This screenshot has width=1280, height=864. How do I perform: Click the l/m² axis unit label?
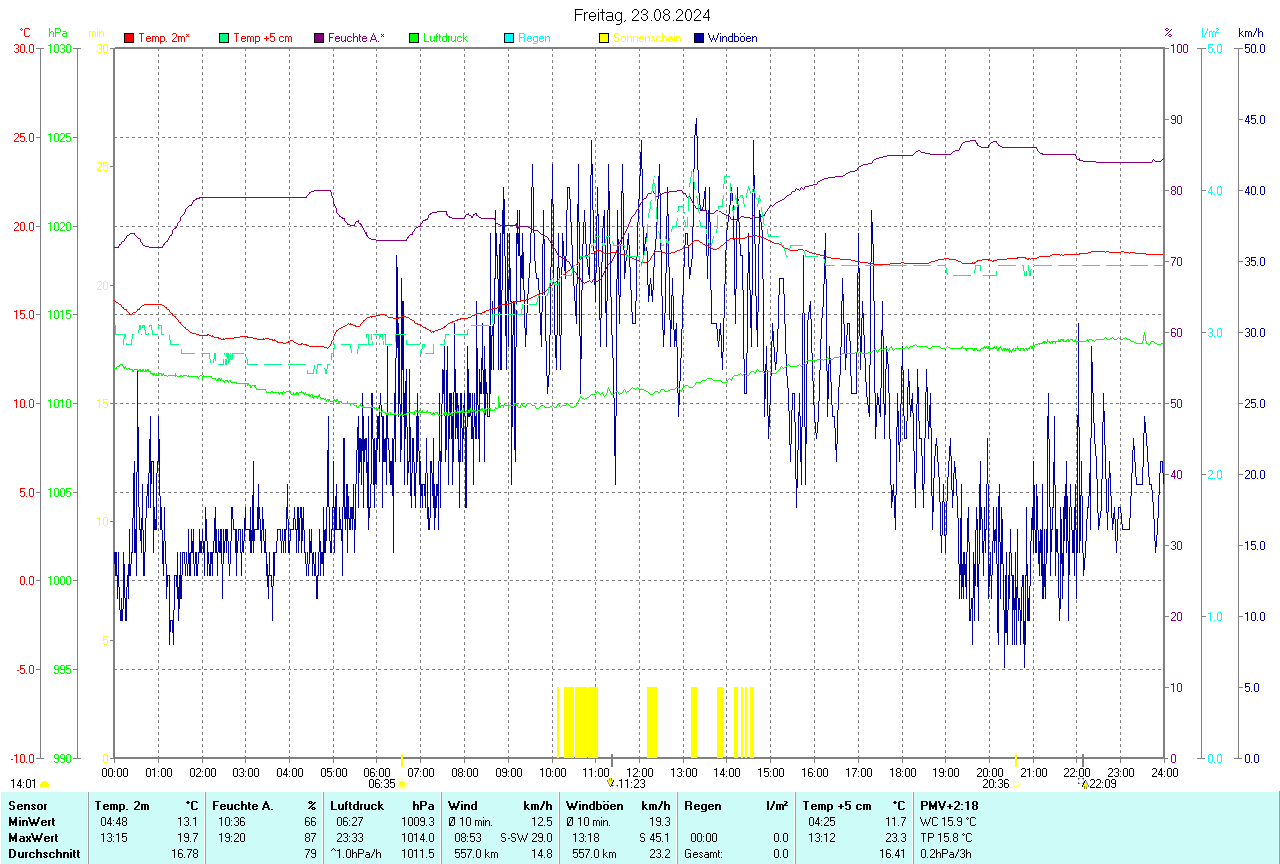(1211, 33)
